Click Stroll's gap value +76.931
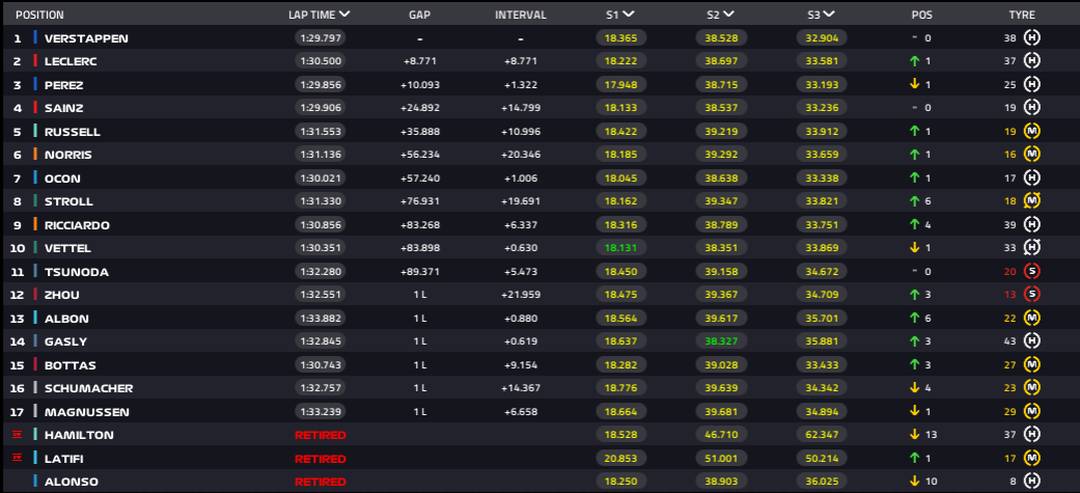The image size is (1080, 493). pos(420,202)
